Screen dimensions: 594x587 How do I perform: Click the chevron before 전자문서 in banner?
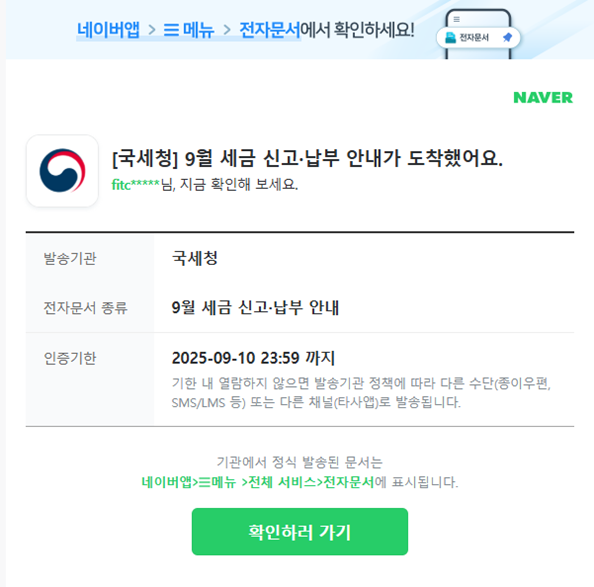pyautogui.click(x=227, y=30)
